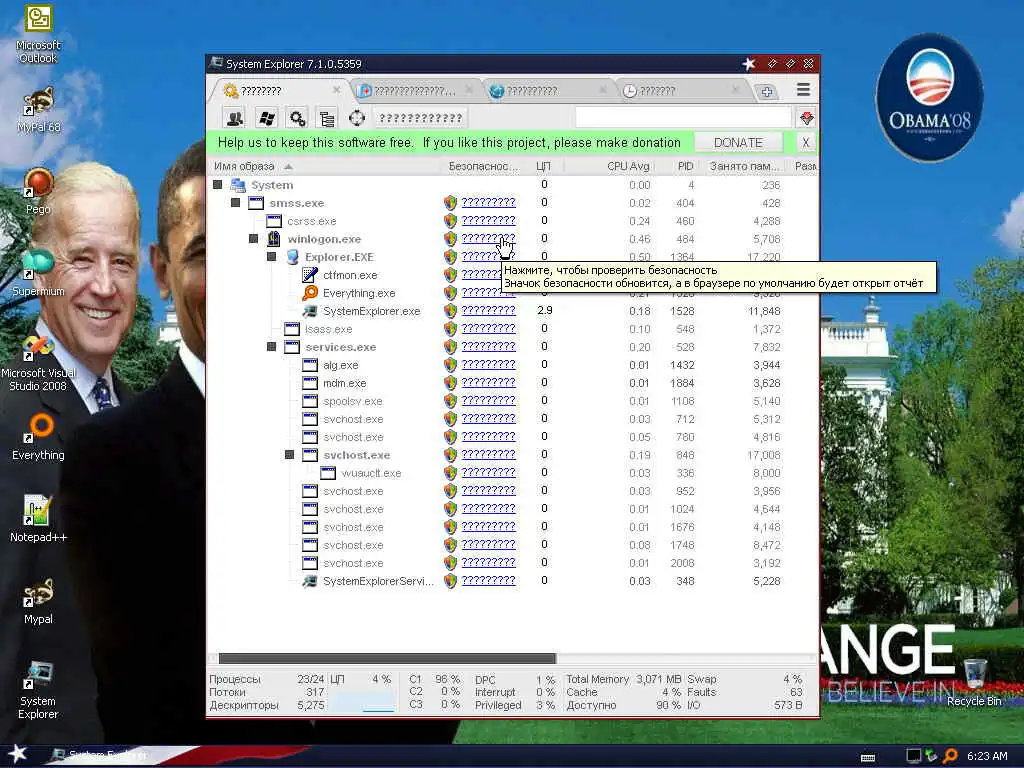Open Microsoft Visual Studio 2008 shortcut
This screenshot has width=1024, height=768.
(x=38, y=362)
